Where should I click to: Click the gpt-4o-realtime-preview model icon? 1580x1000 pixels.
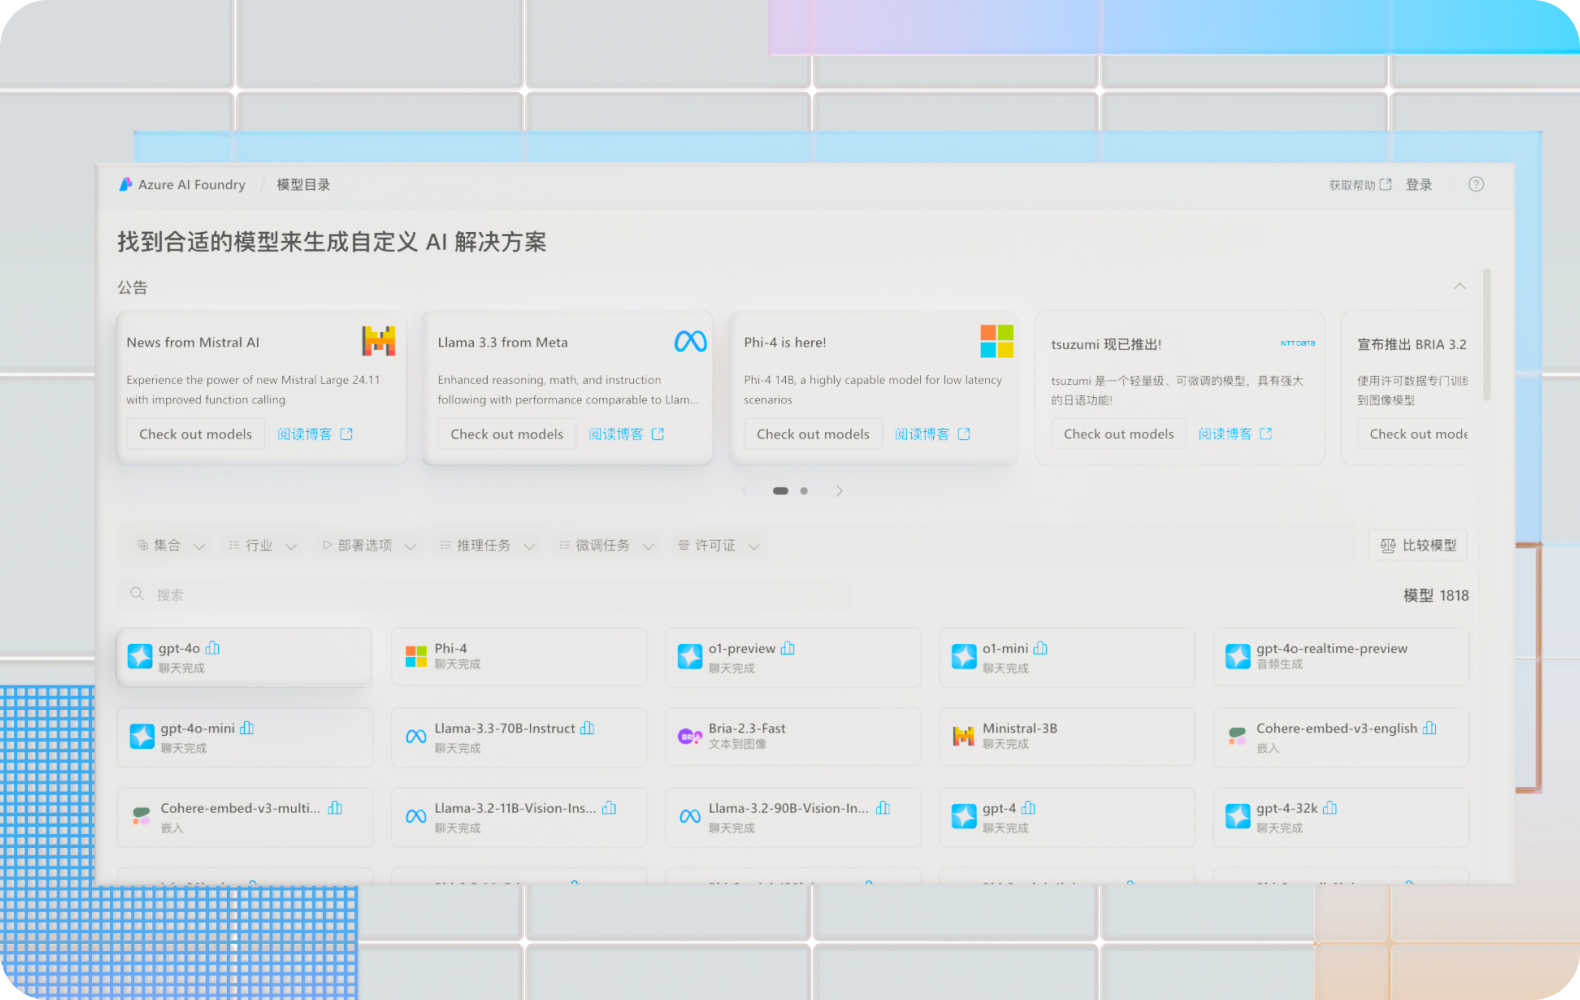click(x=1238, y=656)
